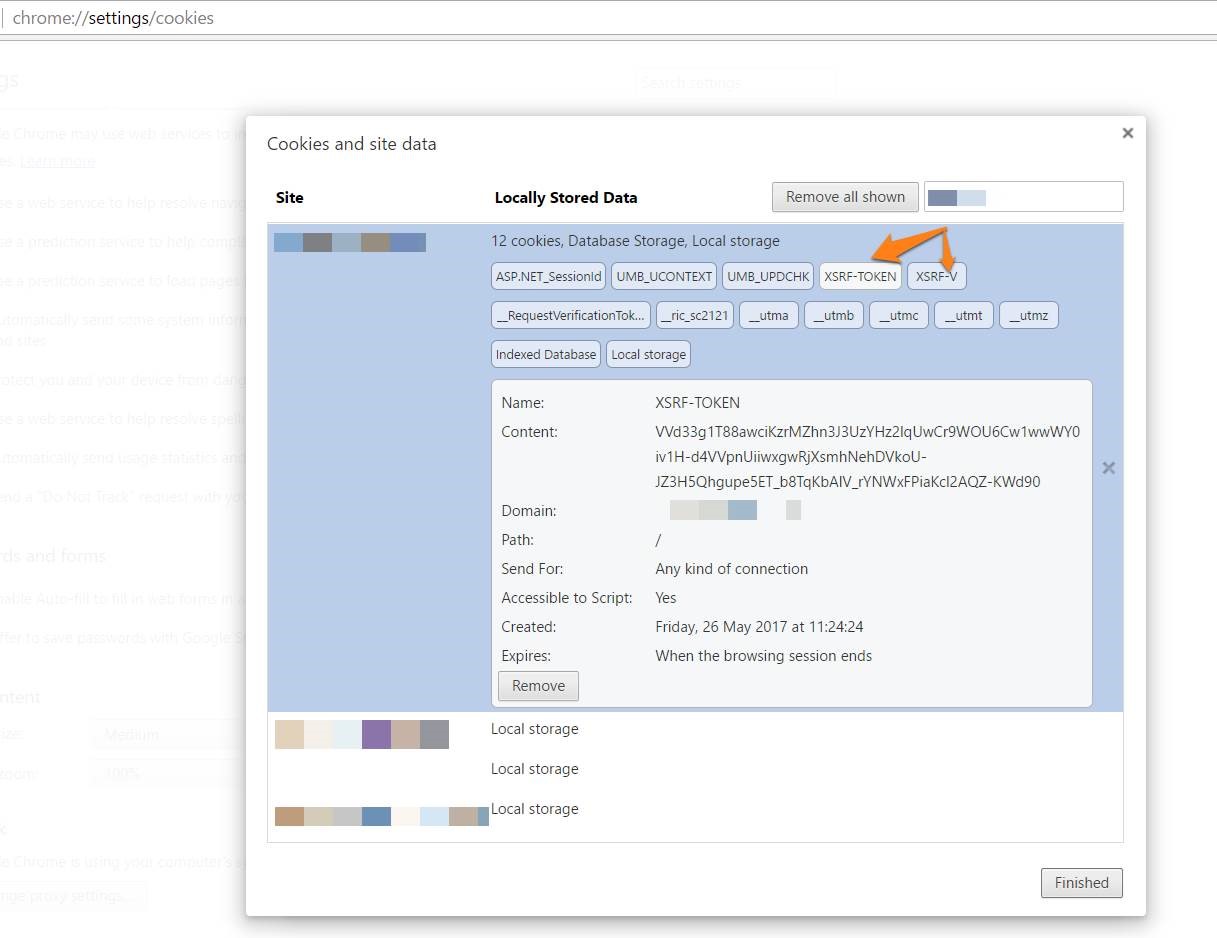Select the __utmz cookie chip
The width and height of the screenshot is (1217, 938).
coord(1028,315)
